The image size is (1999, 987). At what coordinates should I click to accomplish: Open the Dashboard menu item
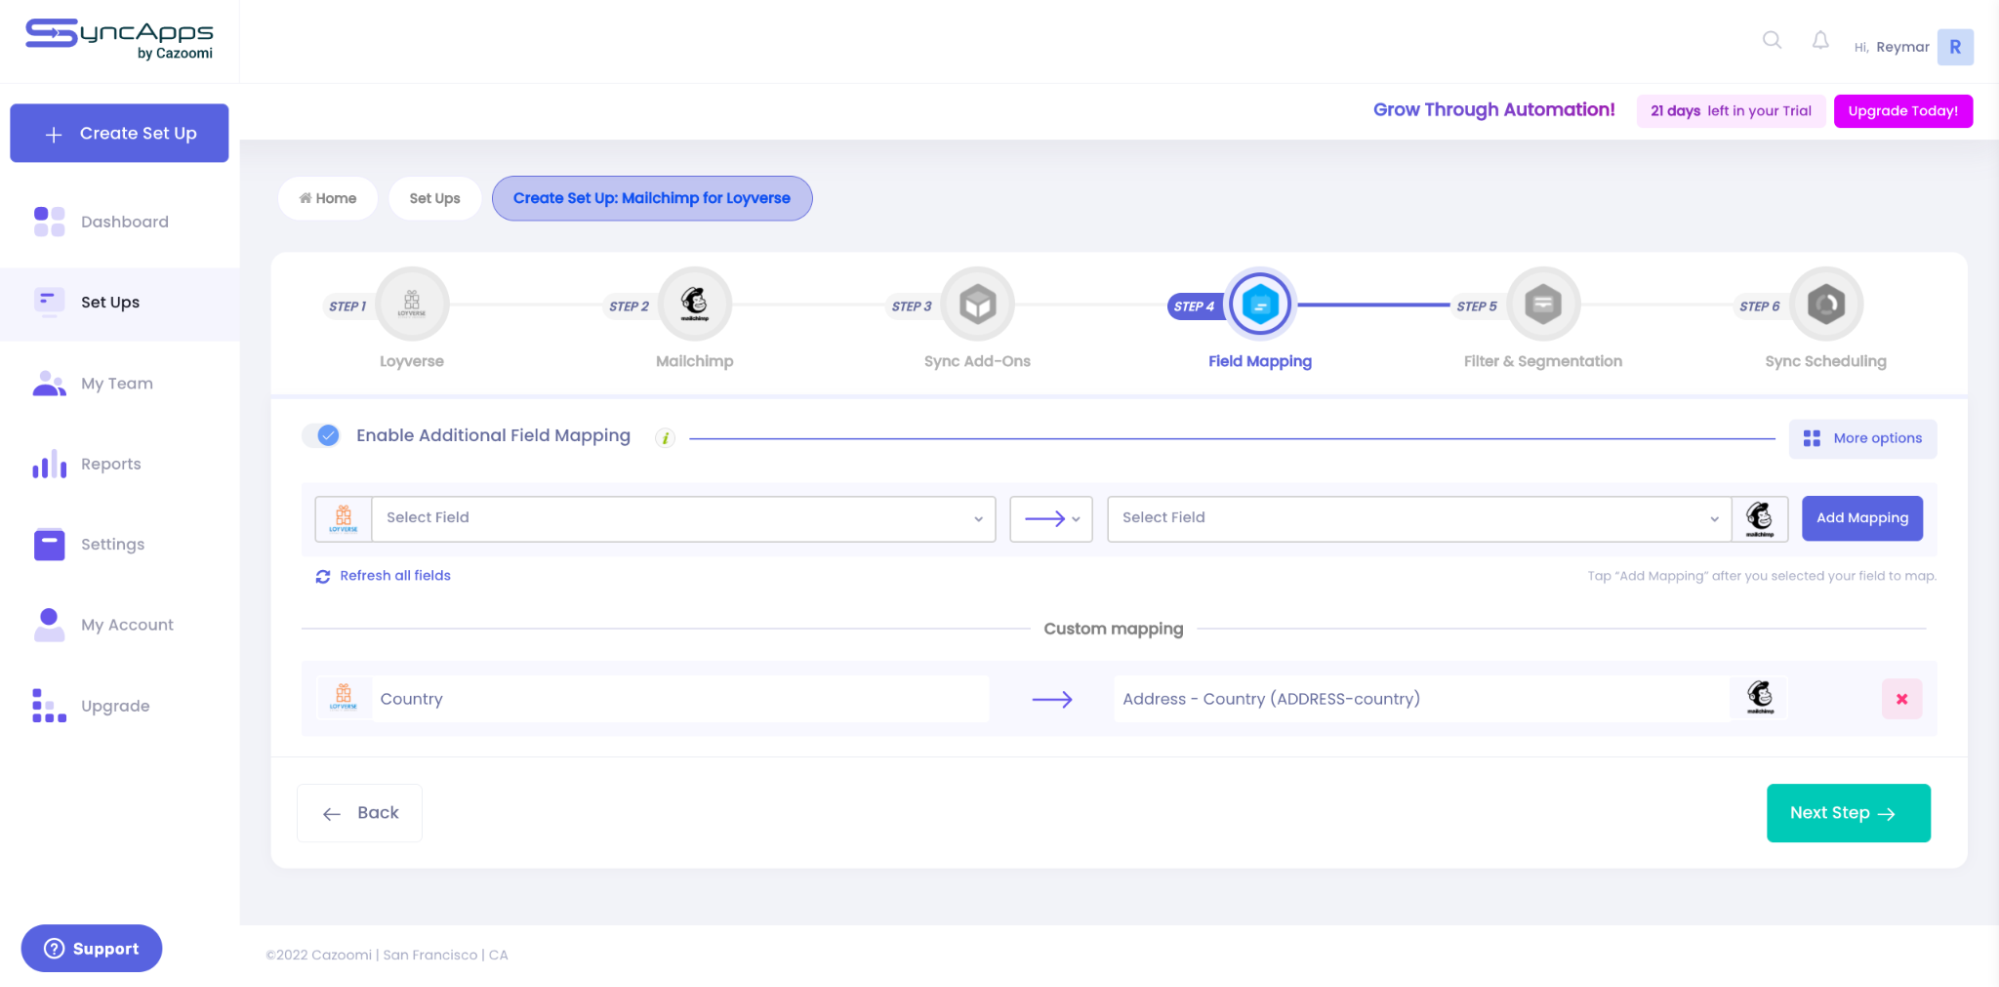120,221
